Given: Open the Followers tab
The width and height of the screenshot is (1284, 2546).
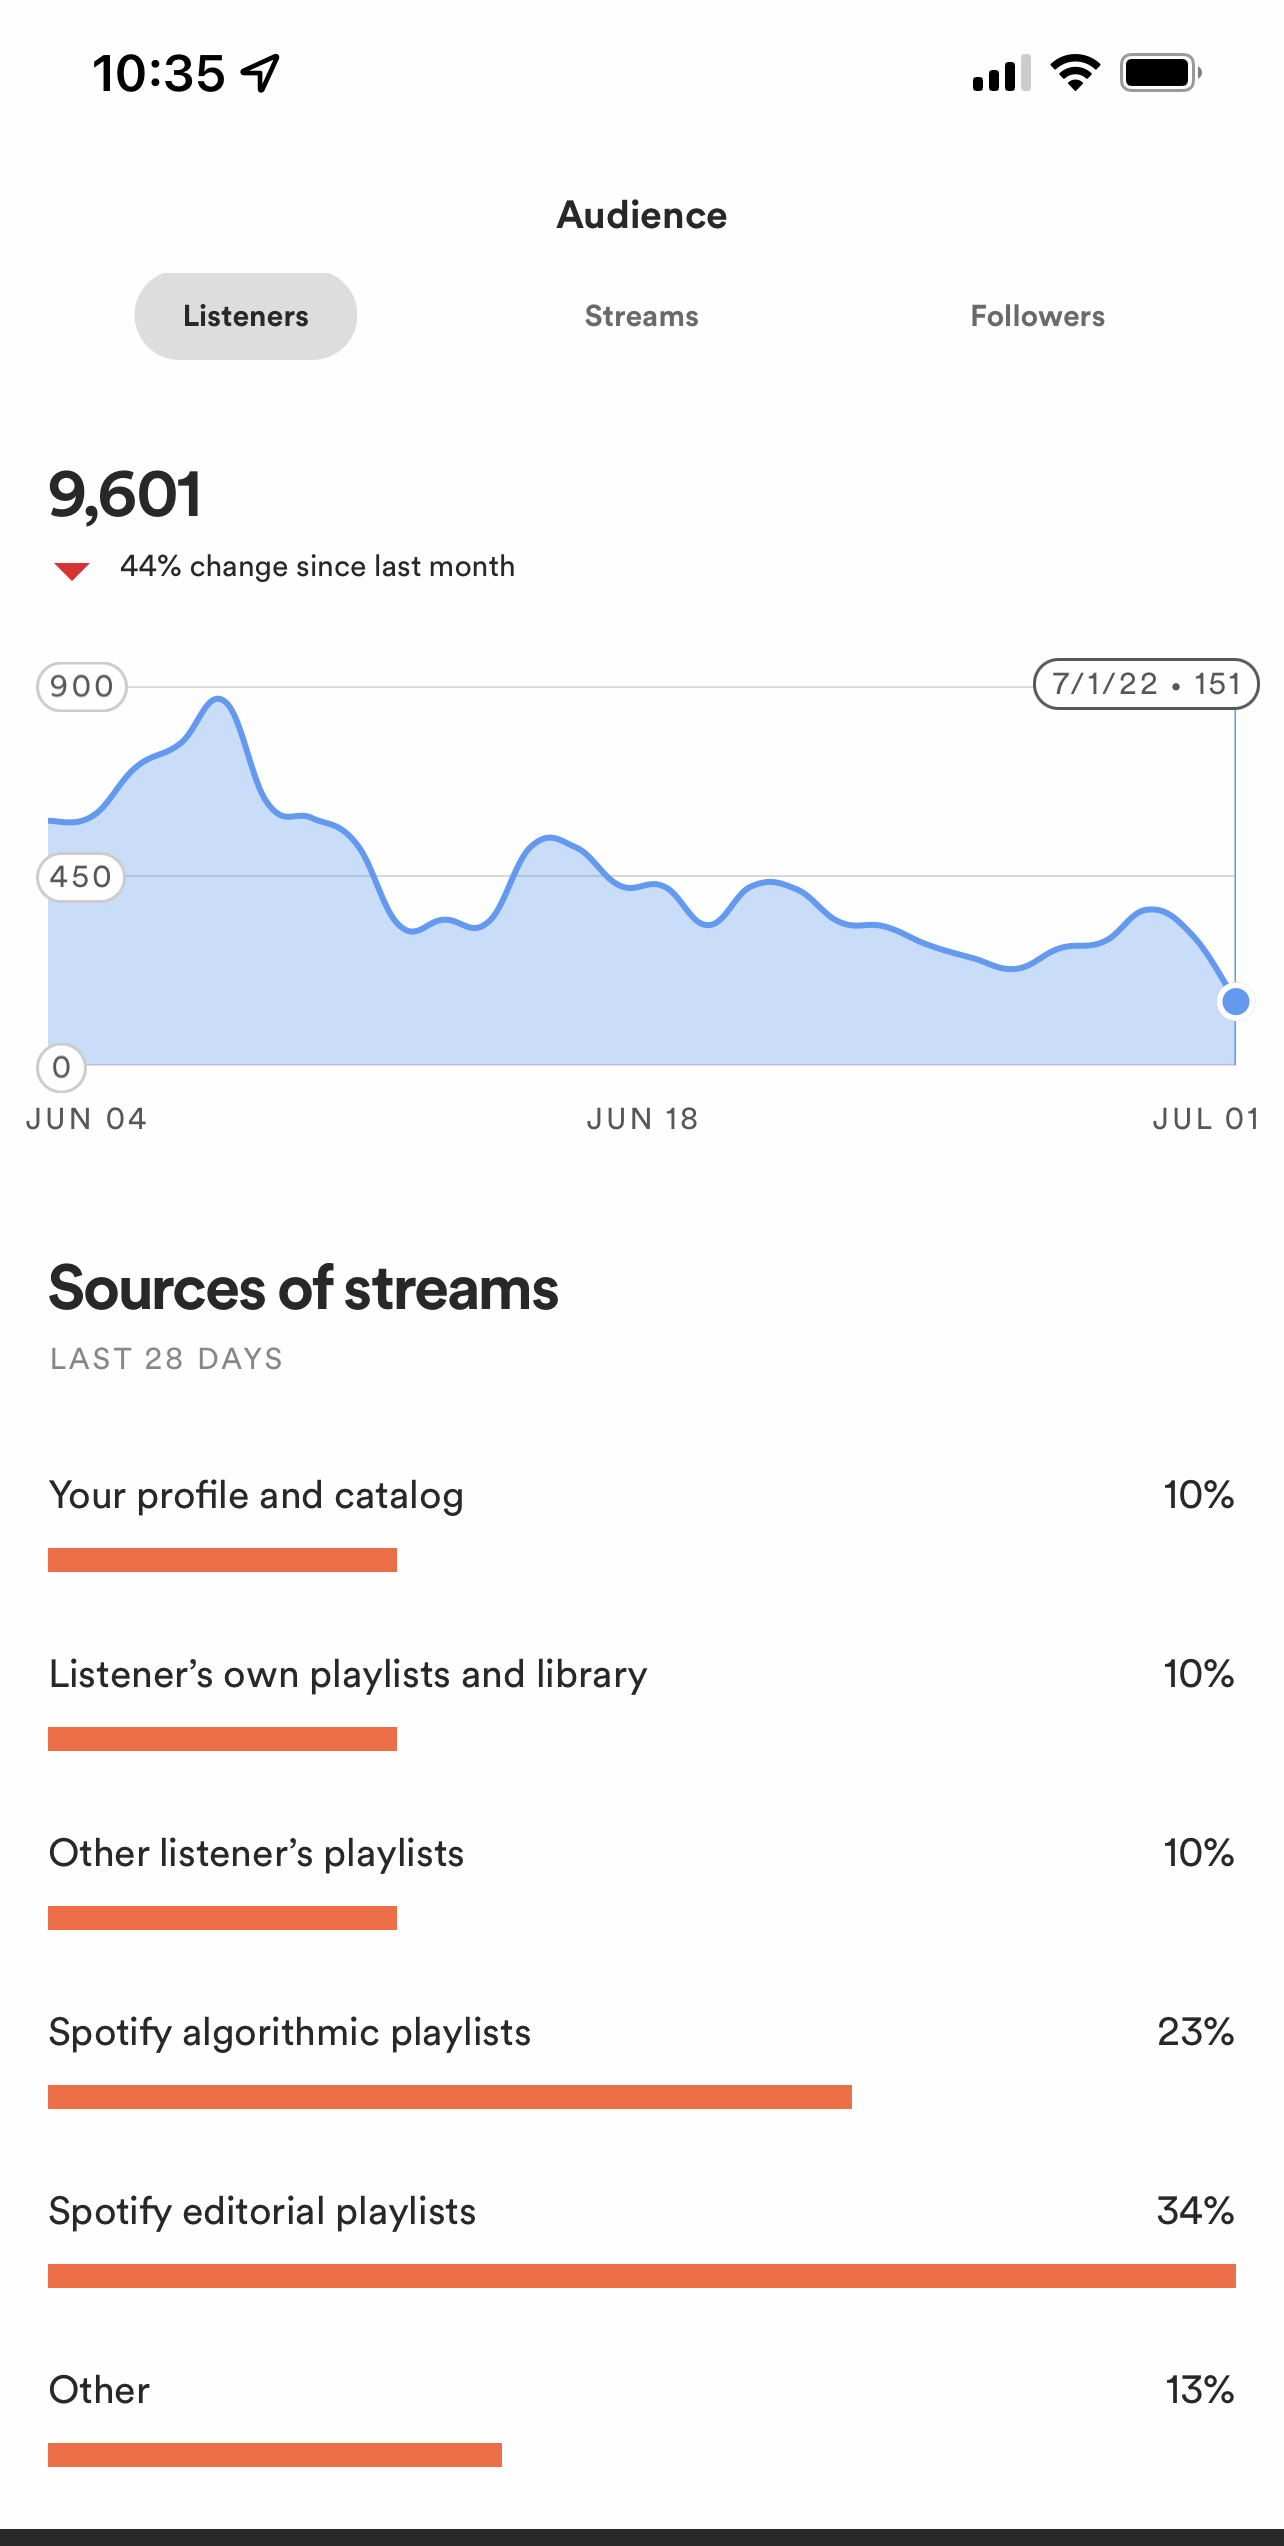Looking at the screenshot, I should tap(1037, 316).
